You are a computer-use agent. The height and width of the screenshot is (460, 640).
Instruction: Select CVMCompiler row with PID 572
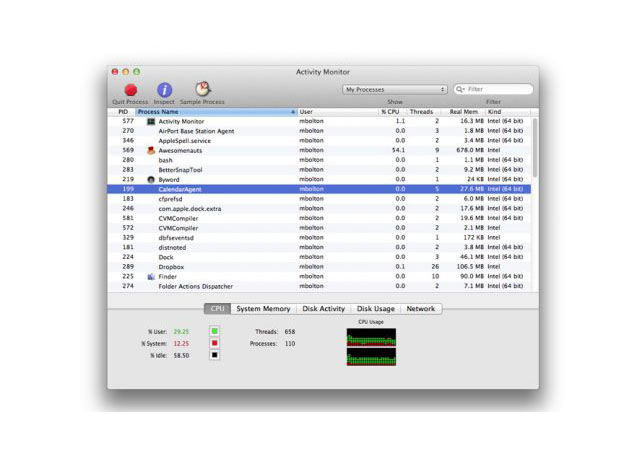coord(319,228)
